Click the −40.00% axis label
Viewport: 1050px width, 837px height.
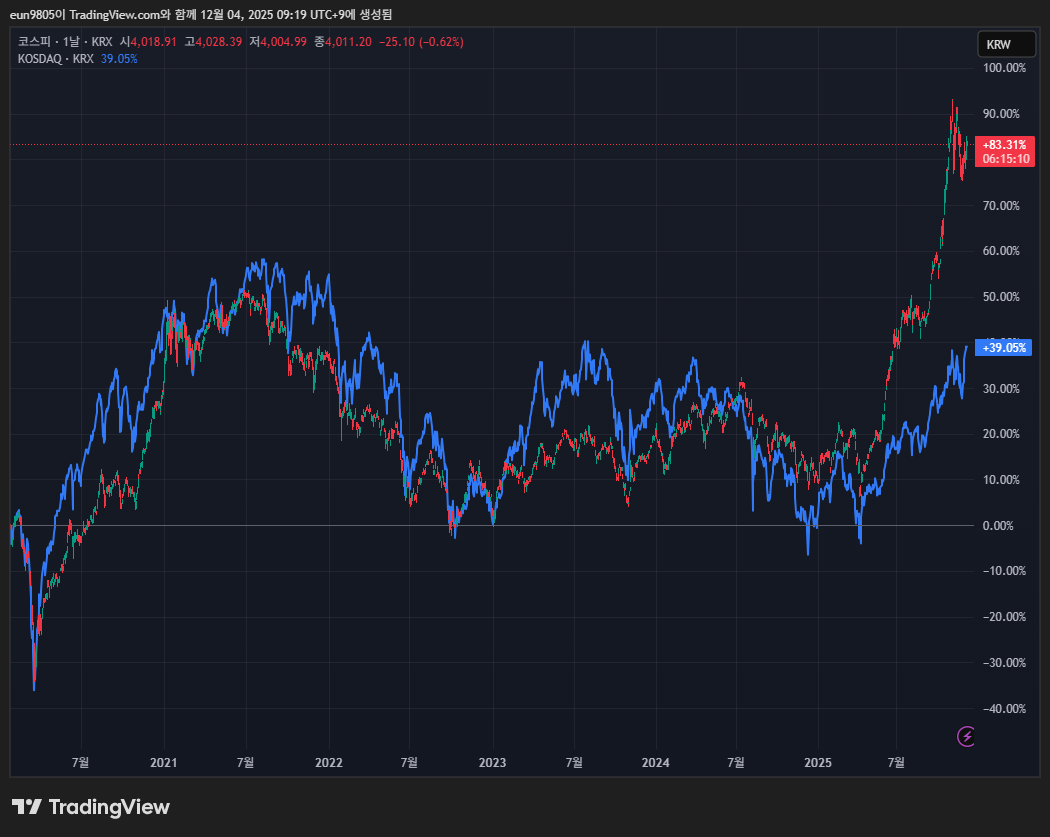click(1004, 708)
